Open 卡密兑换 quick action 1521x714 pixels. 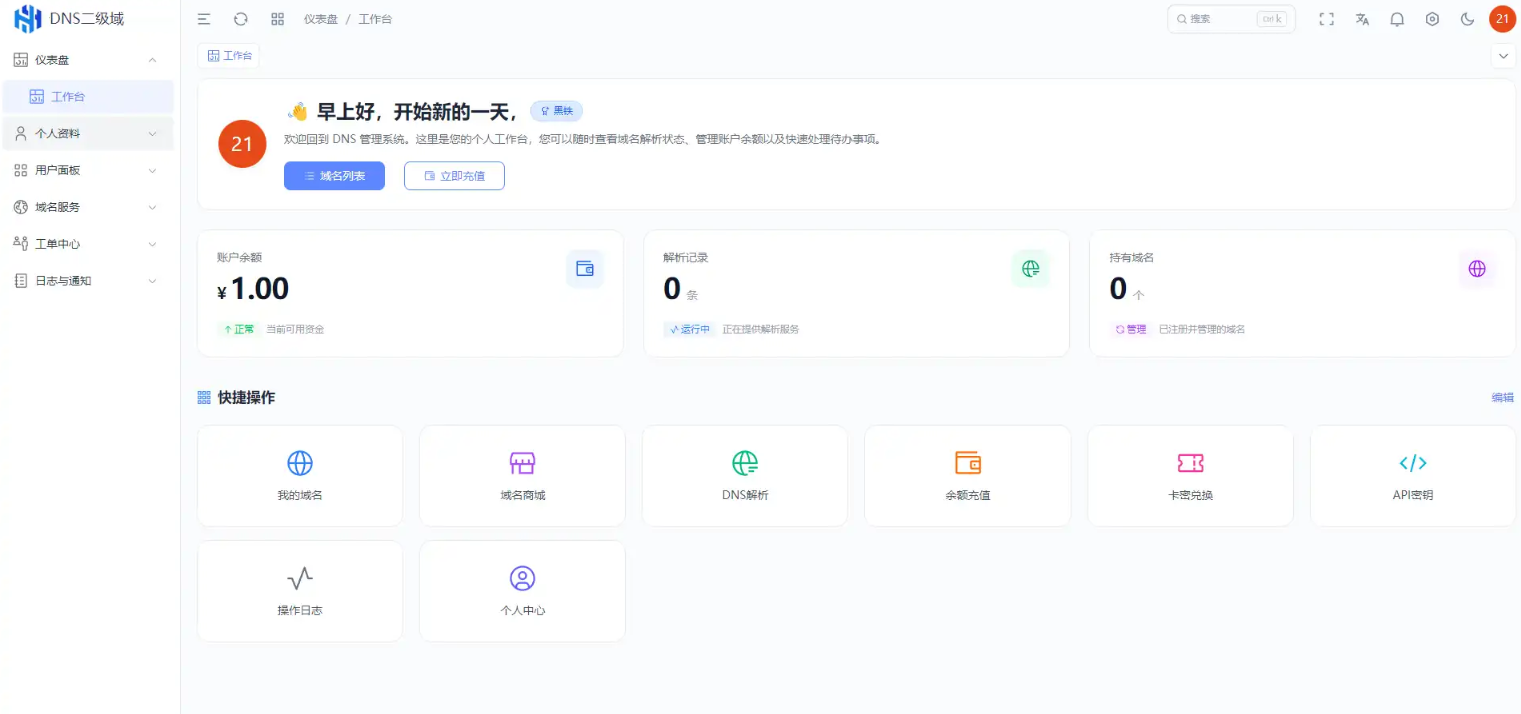click(x=1190, y=475)
